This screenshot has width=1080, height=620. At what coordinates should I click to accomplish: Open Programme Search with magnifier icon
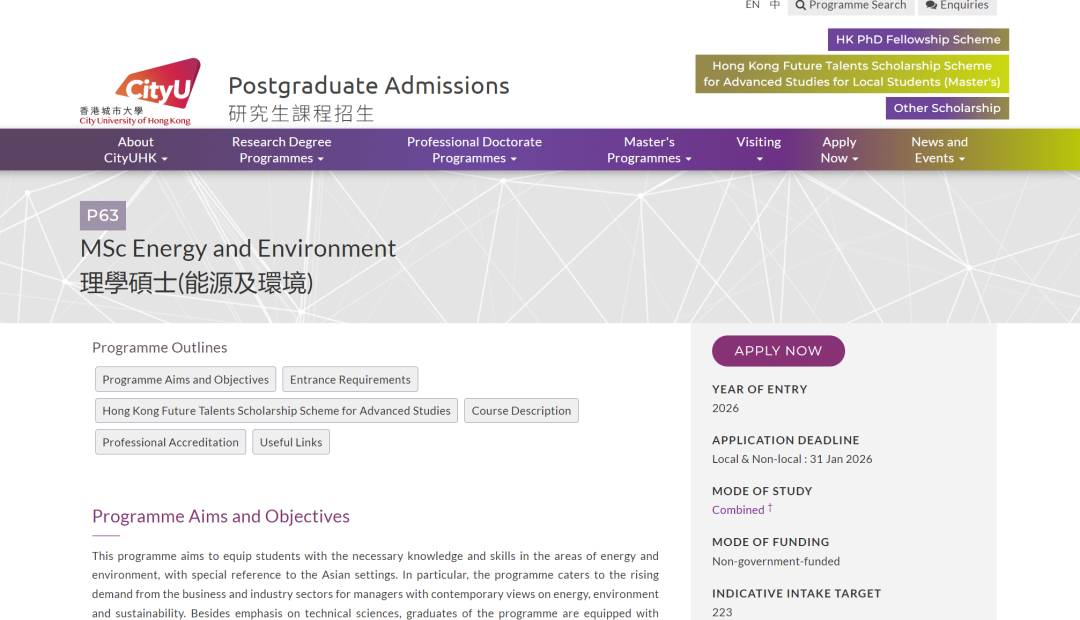851,6
